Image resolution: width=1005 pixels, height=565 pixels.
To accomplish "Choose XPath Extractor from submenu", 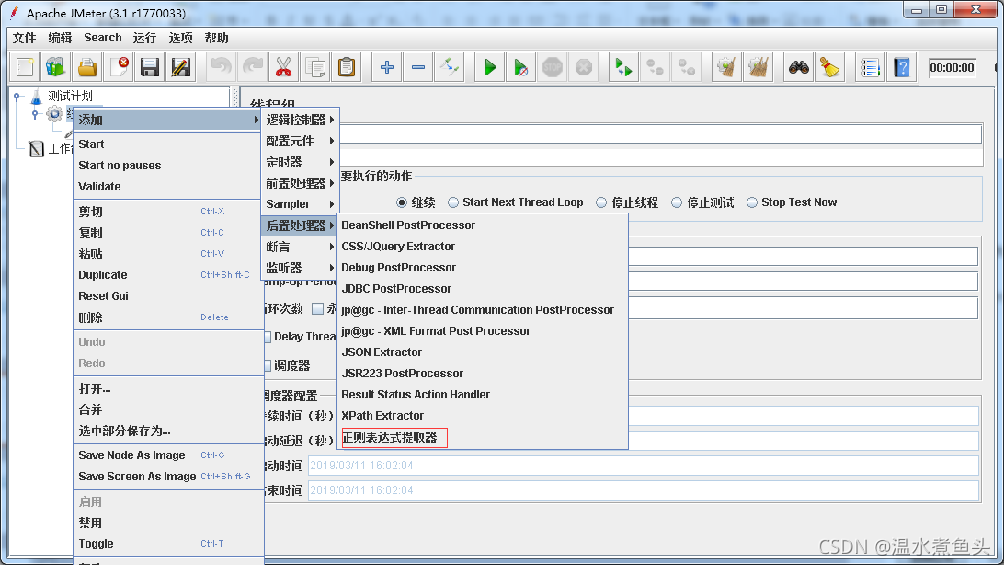I will point(483,416).
